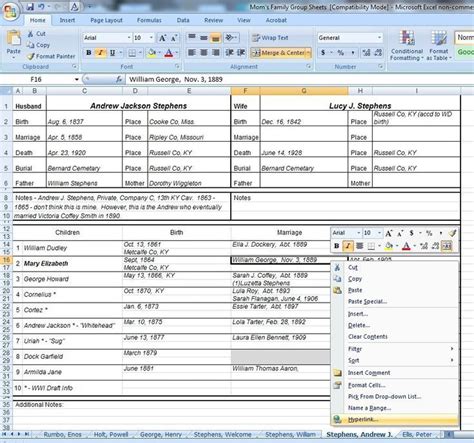474x443 pixels.
Task: Set top vertical alignment
Action: (x=192, y=37)
